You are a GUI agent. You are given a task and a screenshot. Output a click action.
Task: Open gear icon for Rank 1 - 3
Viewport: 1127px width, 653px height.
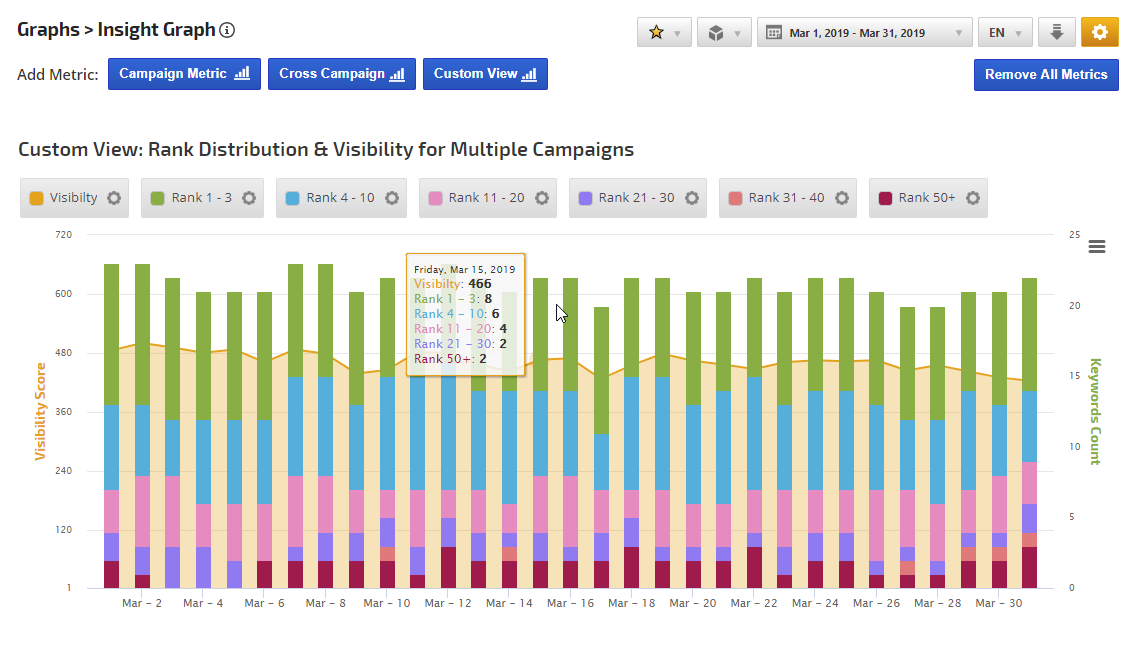[248, 198]
